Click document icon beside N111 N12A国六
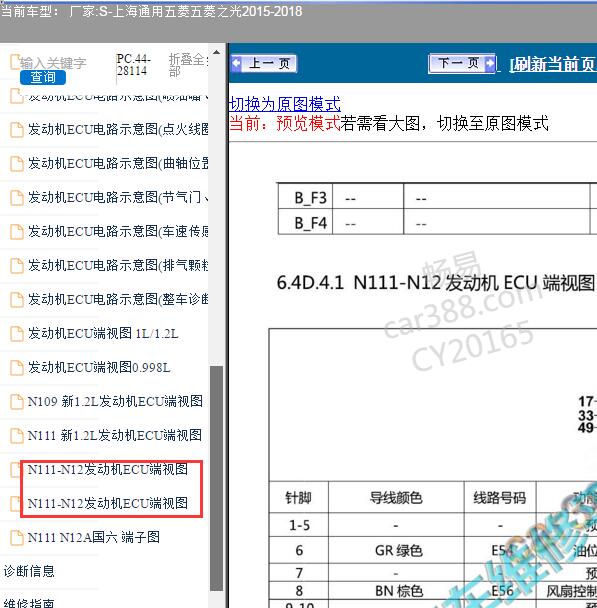Image resolution: width=597 pixels, height=608 pixels. click(16, 537)
